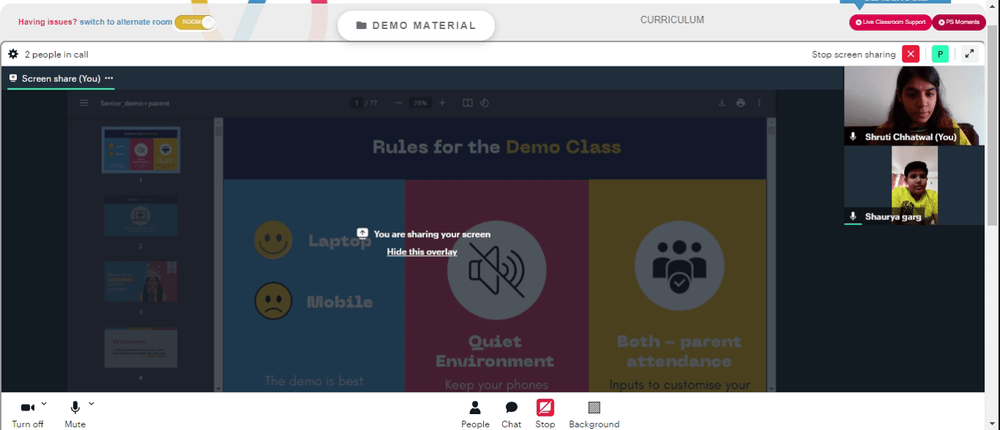The height and width of the screenshot is (430, 1000).
Task: Open the Chat panel
Action: (x=511, y=414)
